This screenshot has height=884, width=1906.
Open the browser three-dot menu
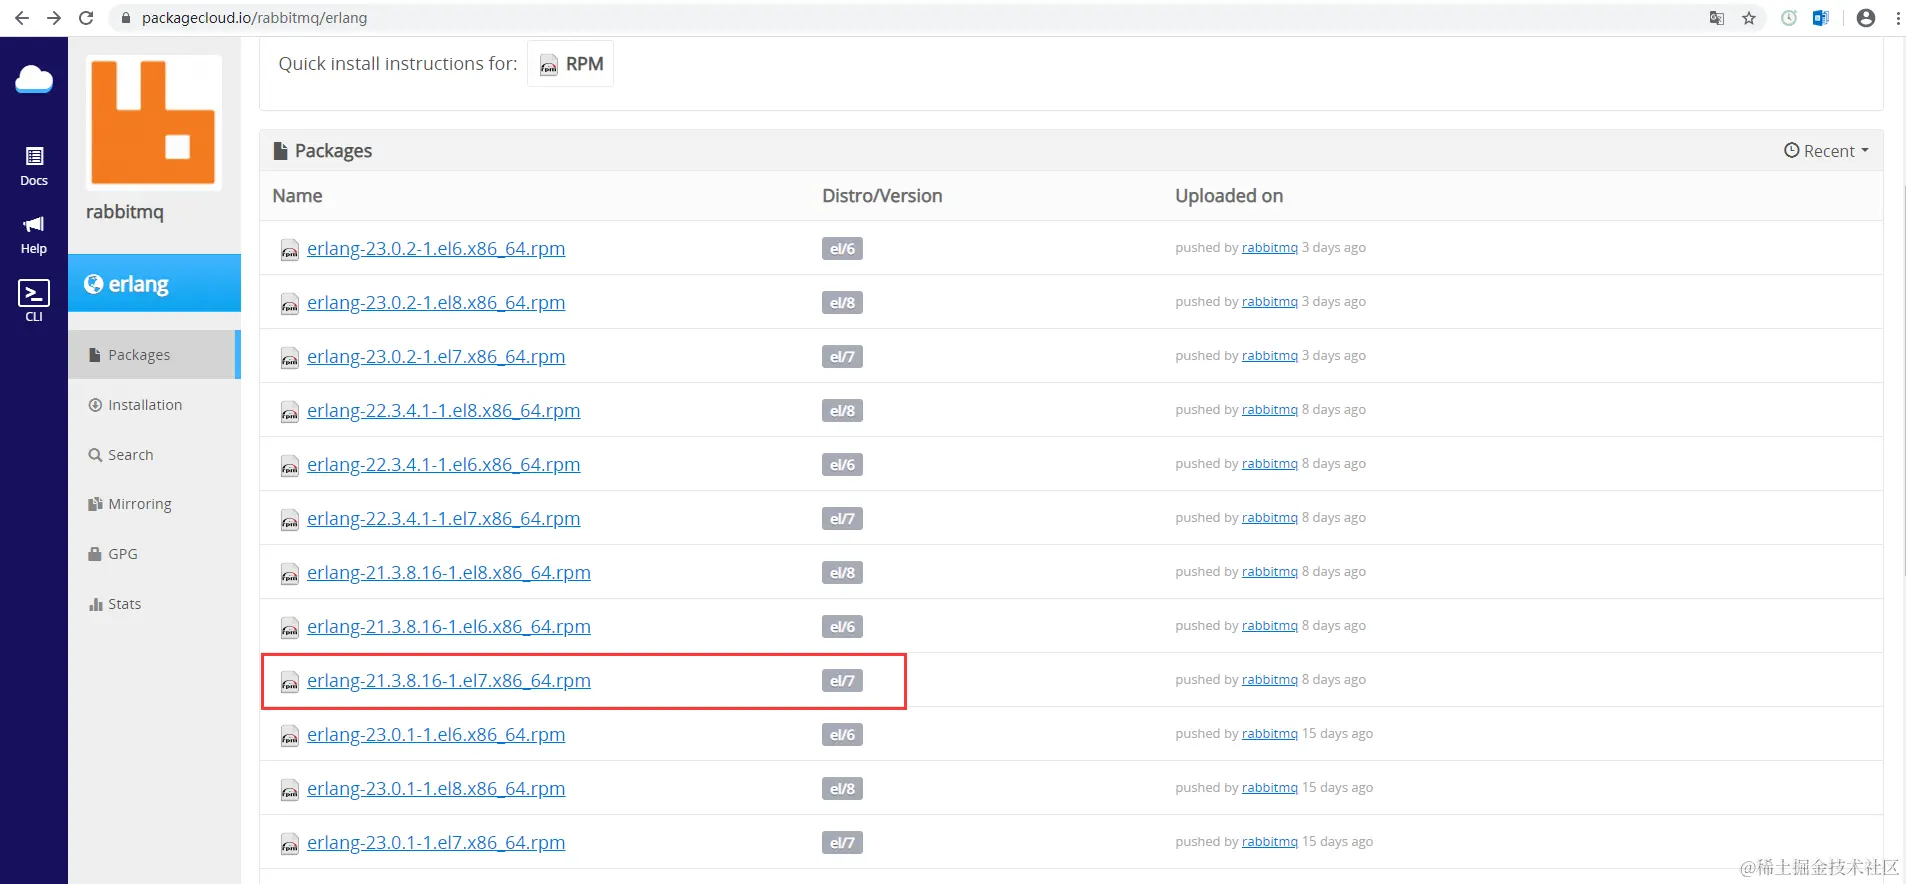click(x=1897, y=18)
